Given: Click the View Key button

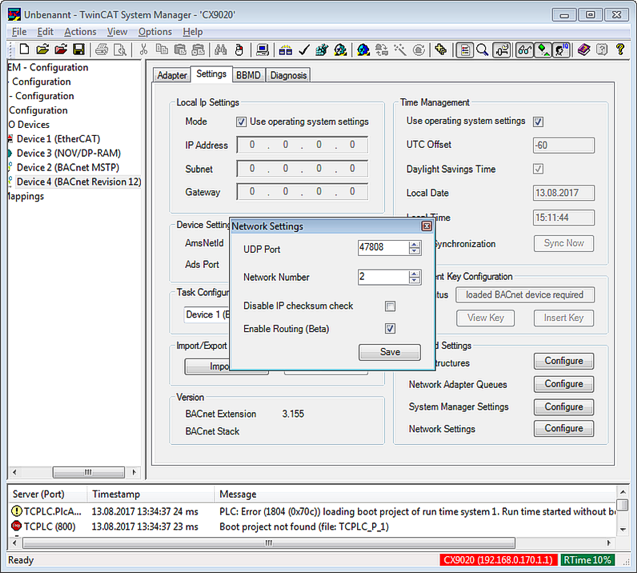Looking at the screenshot, I should click(485, 318).
